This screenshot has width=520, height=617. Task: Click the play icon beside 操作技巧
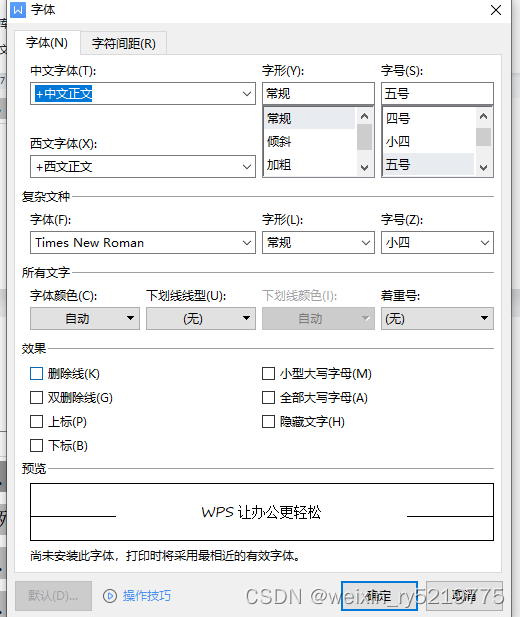110,596
